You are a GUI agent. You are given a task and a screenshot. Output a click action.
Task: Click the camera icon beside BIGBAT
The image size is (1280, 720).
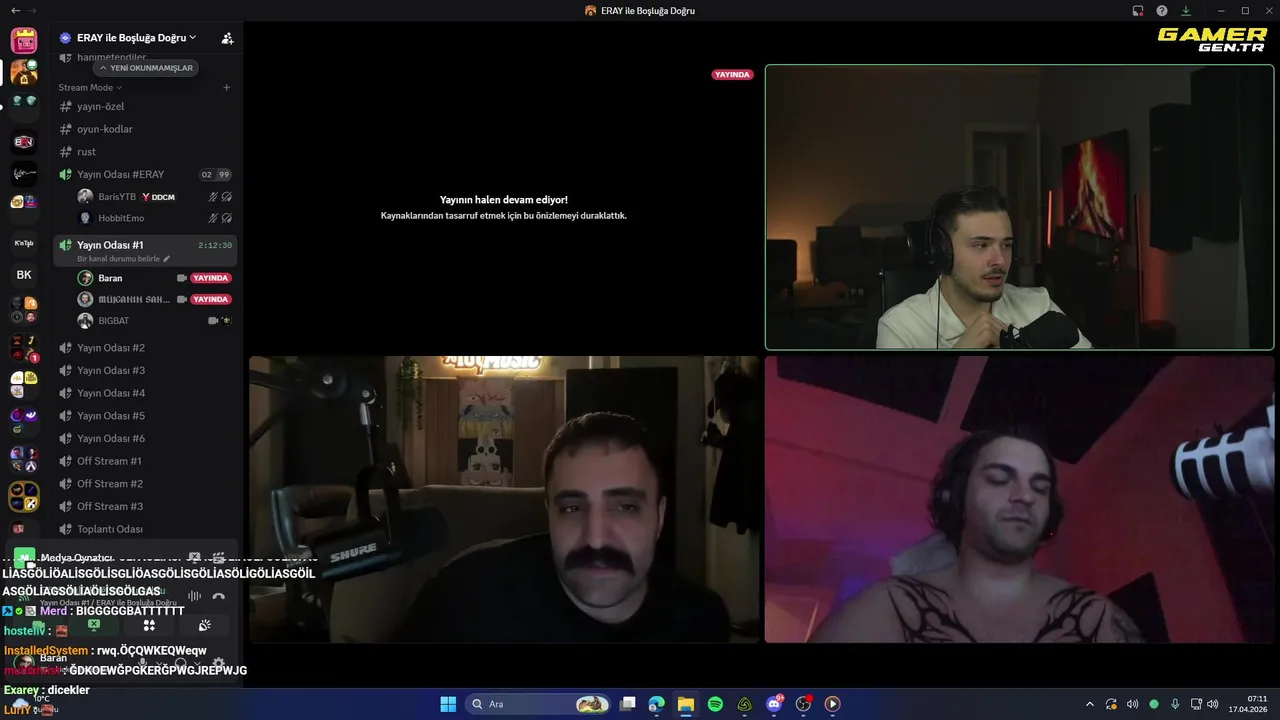click(213, 320)
